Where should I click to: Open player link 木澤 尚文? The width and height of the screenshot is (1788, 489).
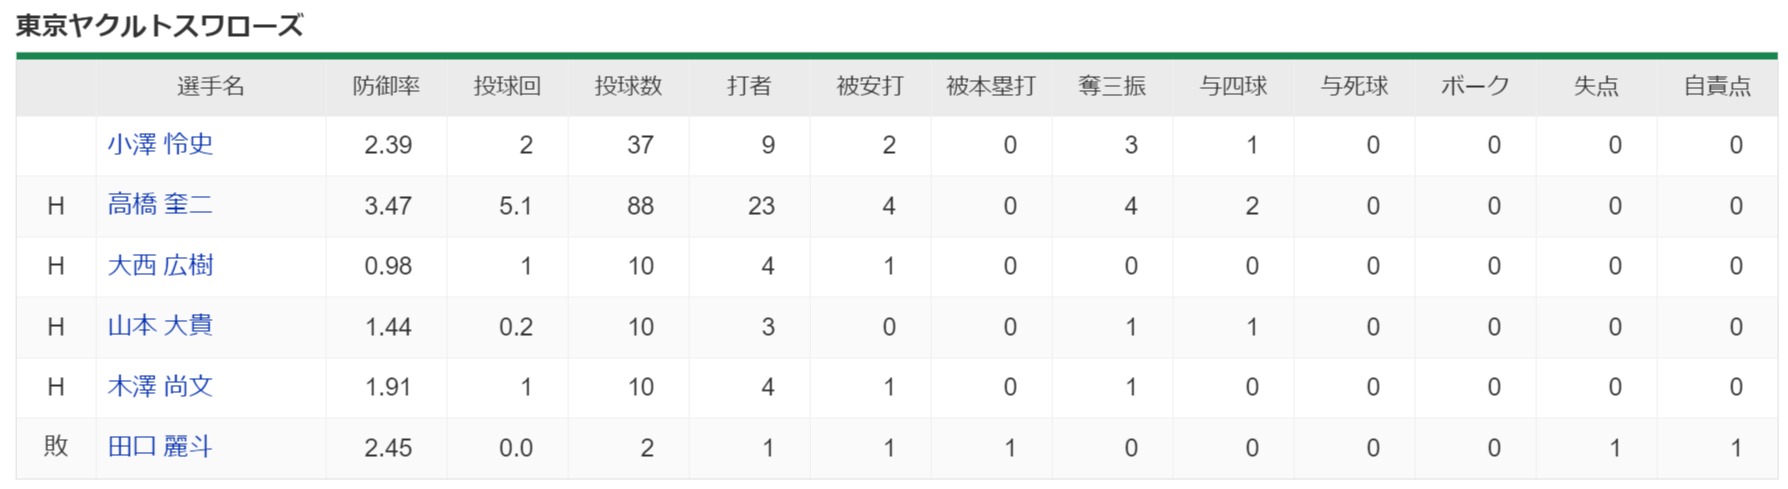(160, 386)
